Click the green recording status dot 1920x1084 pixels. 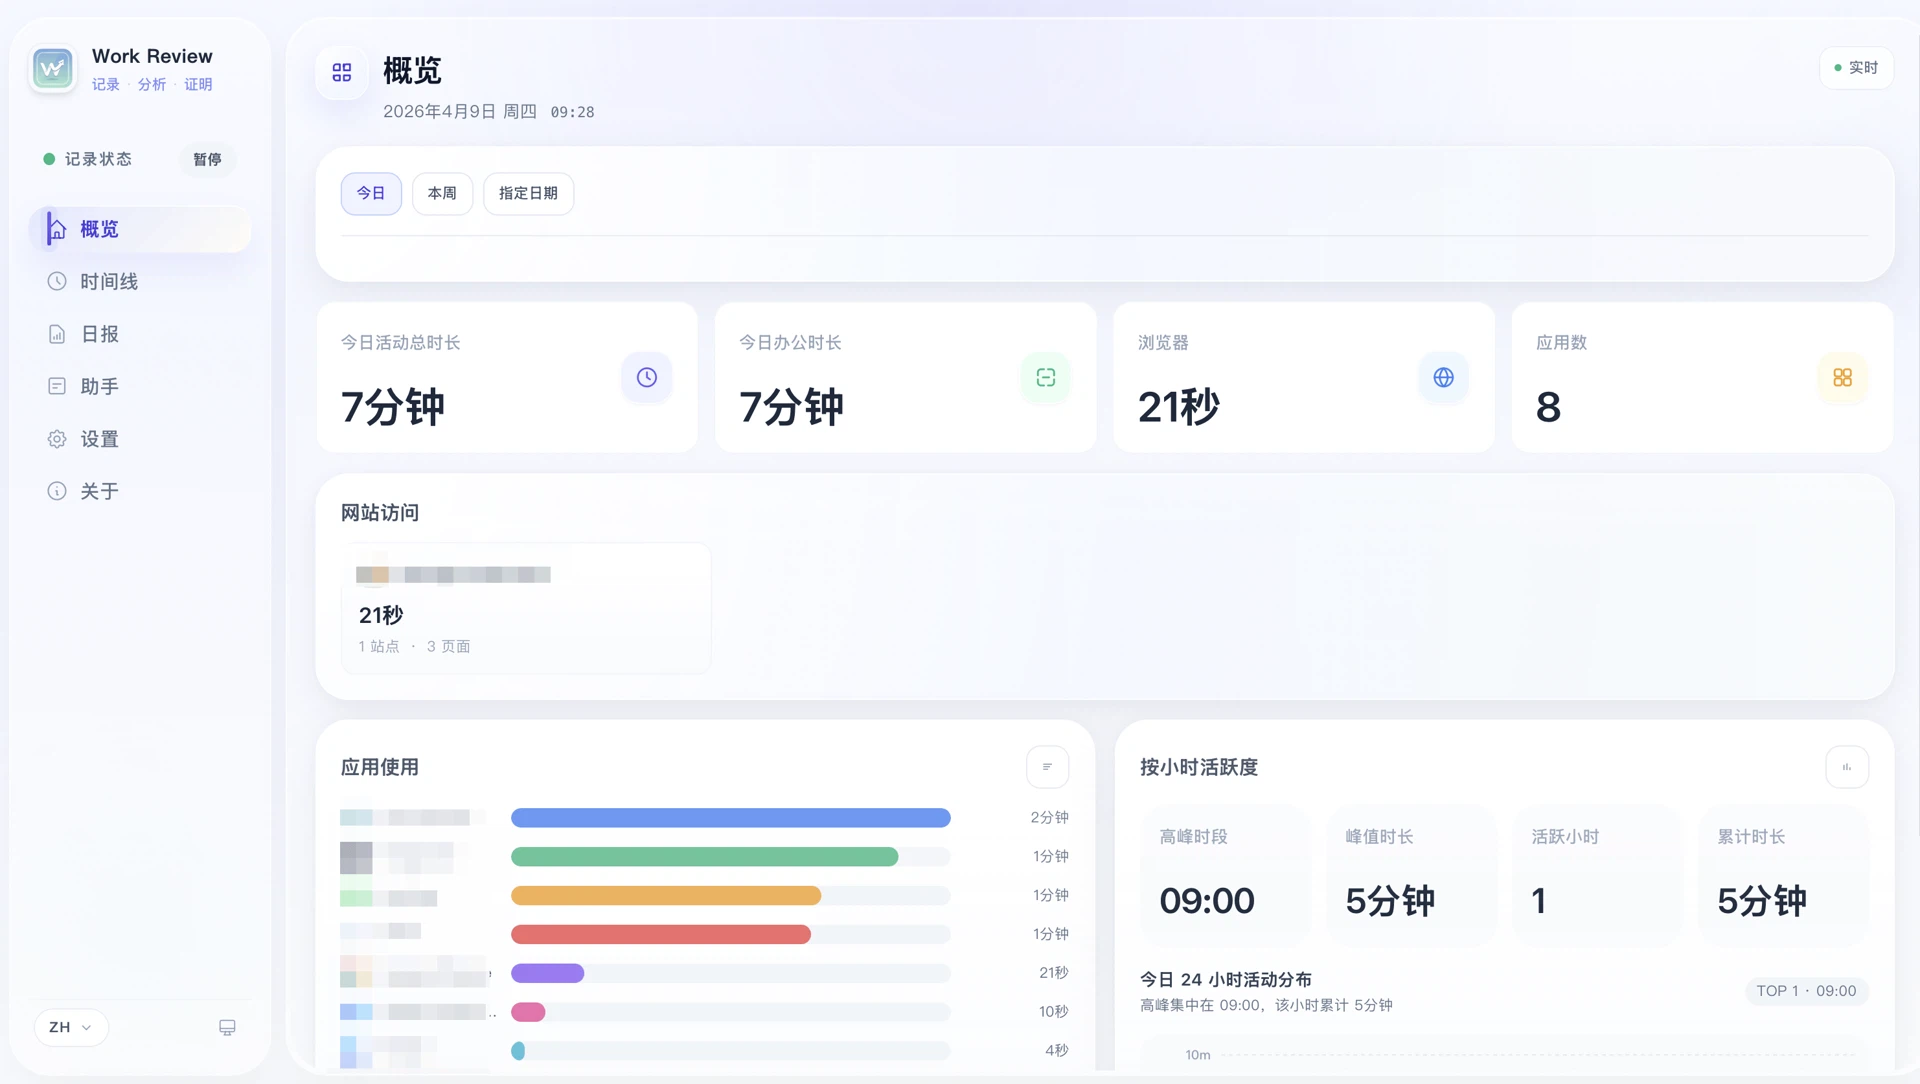pyautogui.click(x=49, y=159)
